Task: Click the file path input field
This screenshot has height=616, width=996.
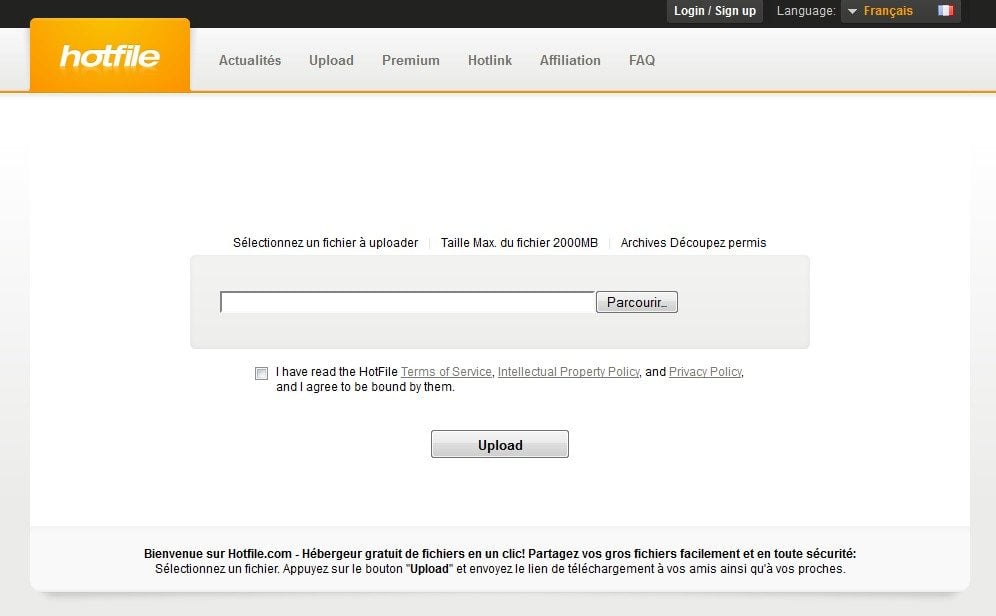Action: pyautogui.click(x=407, y=302)
